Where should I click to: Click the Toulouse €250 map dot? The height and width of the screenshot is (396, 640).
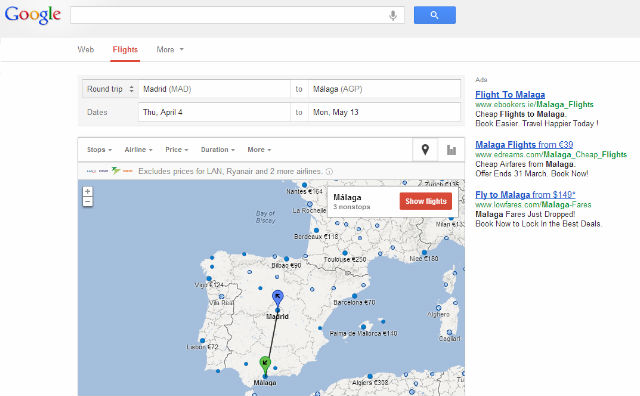tap(345, 253)
